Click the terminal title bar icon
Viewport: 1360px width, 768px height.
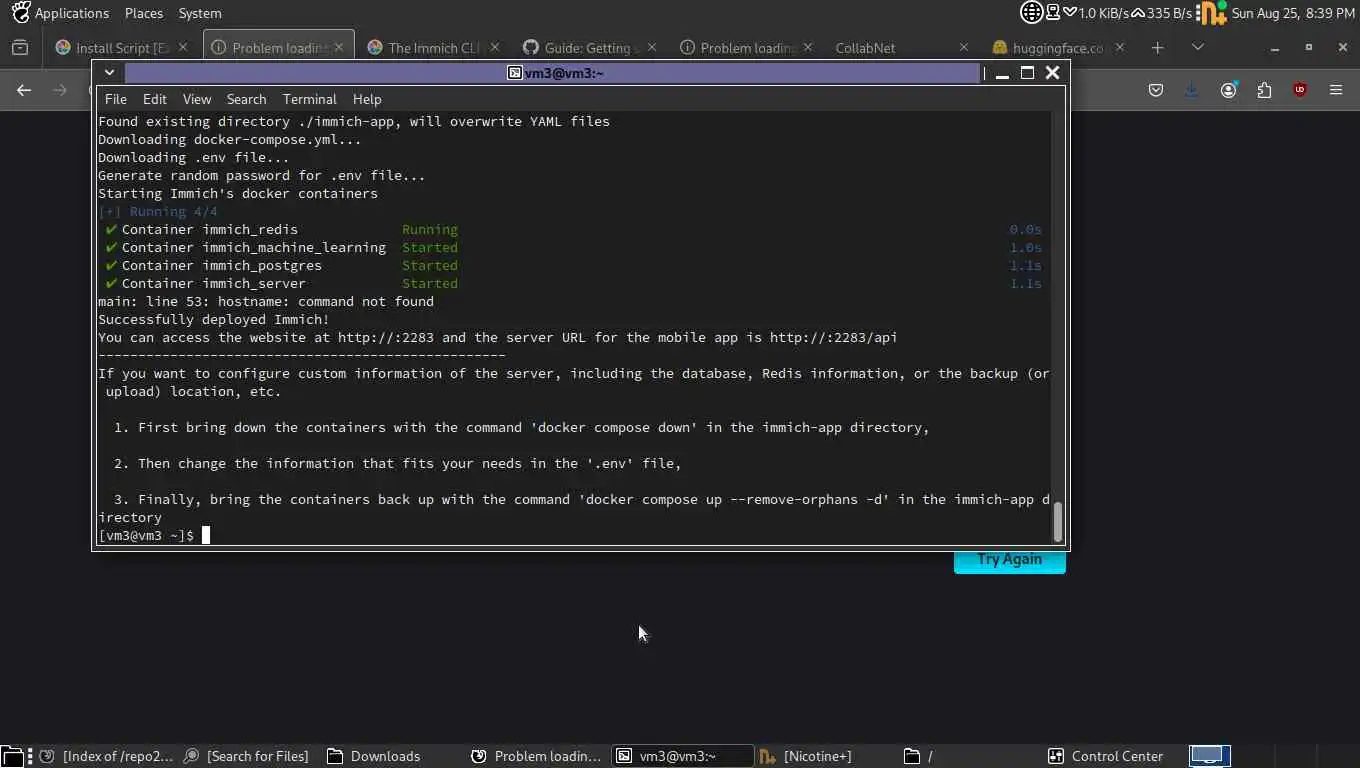[514, 73]
